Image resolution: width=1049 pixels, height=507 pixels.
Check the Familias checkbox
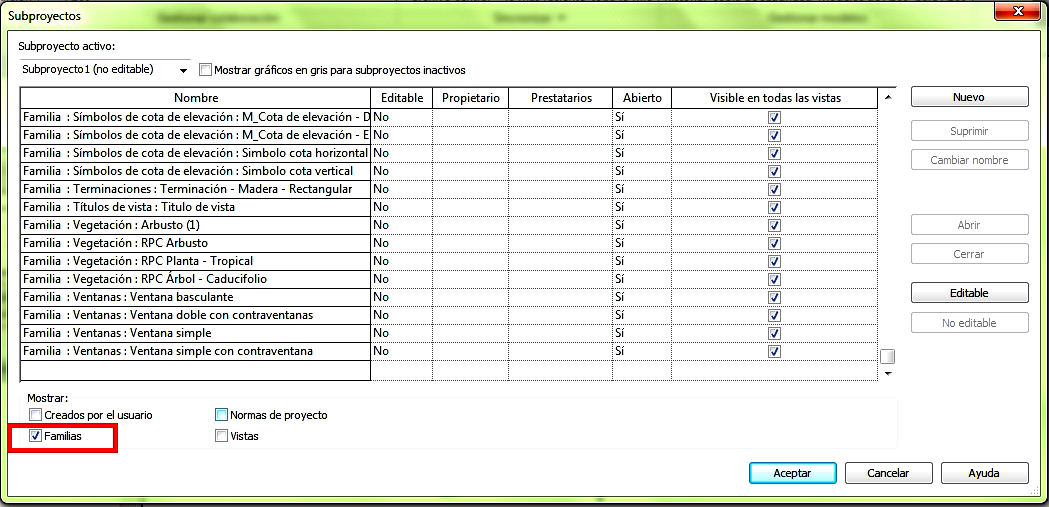36,437
